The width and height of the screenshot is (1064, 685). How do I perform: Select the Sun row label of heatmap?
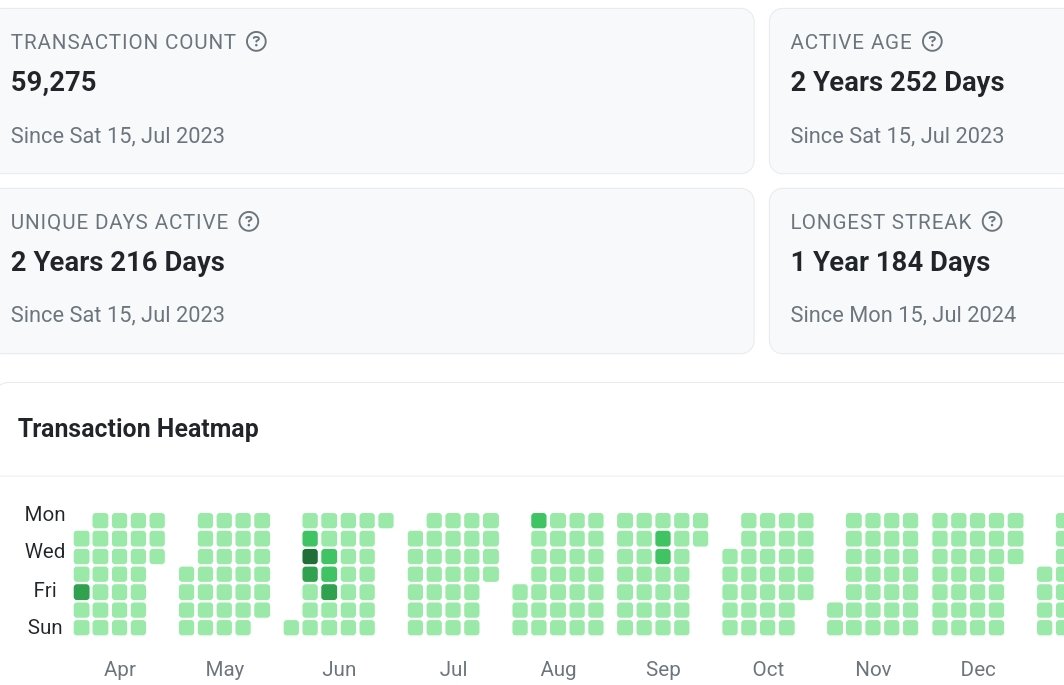click(45, 627)
